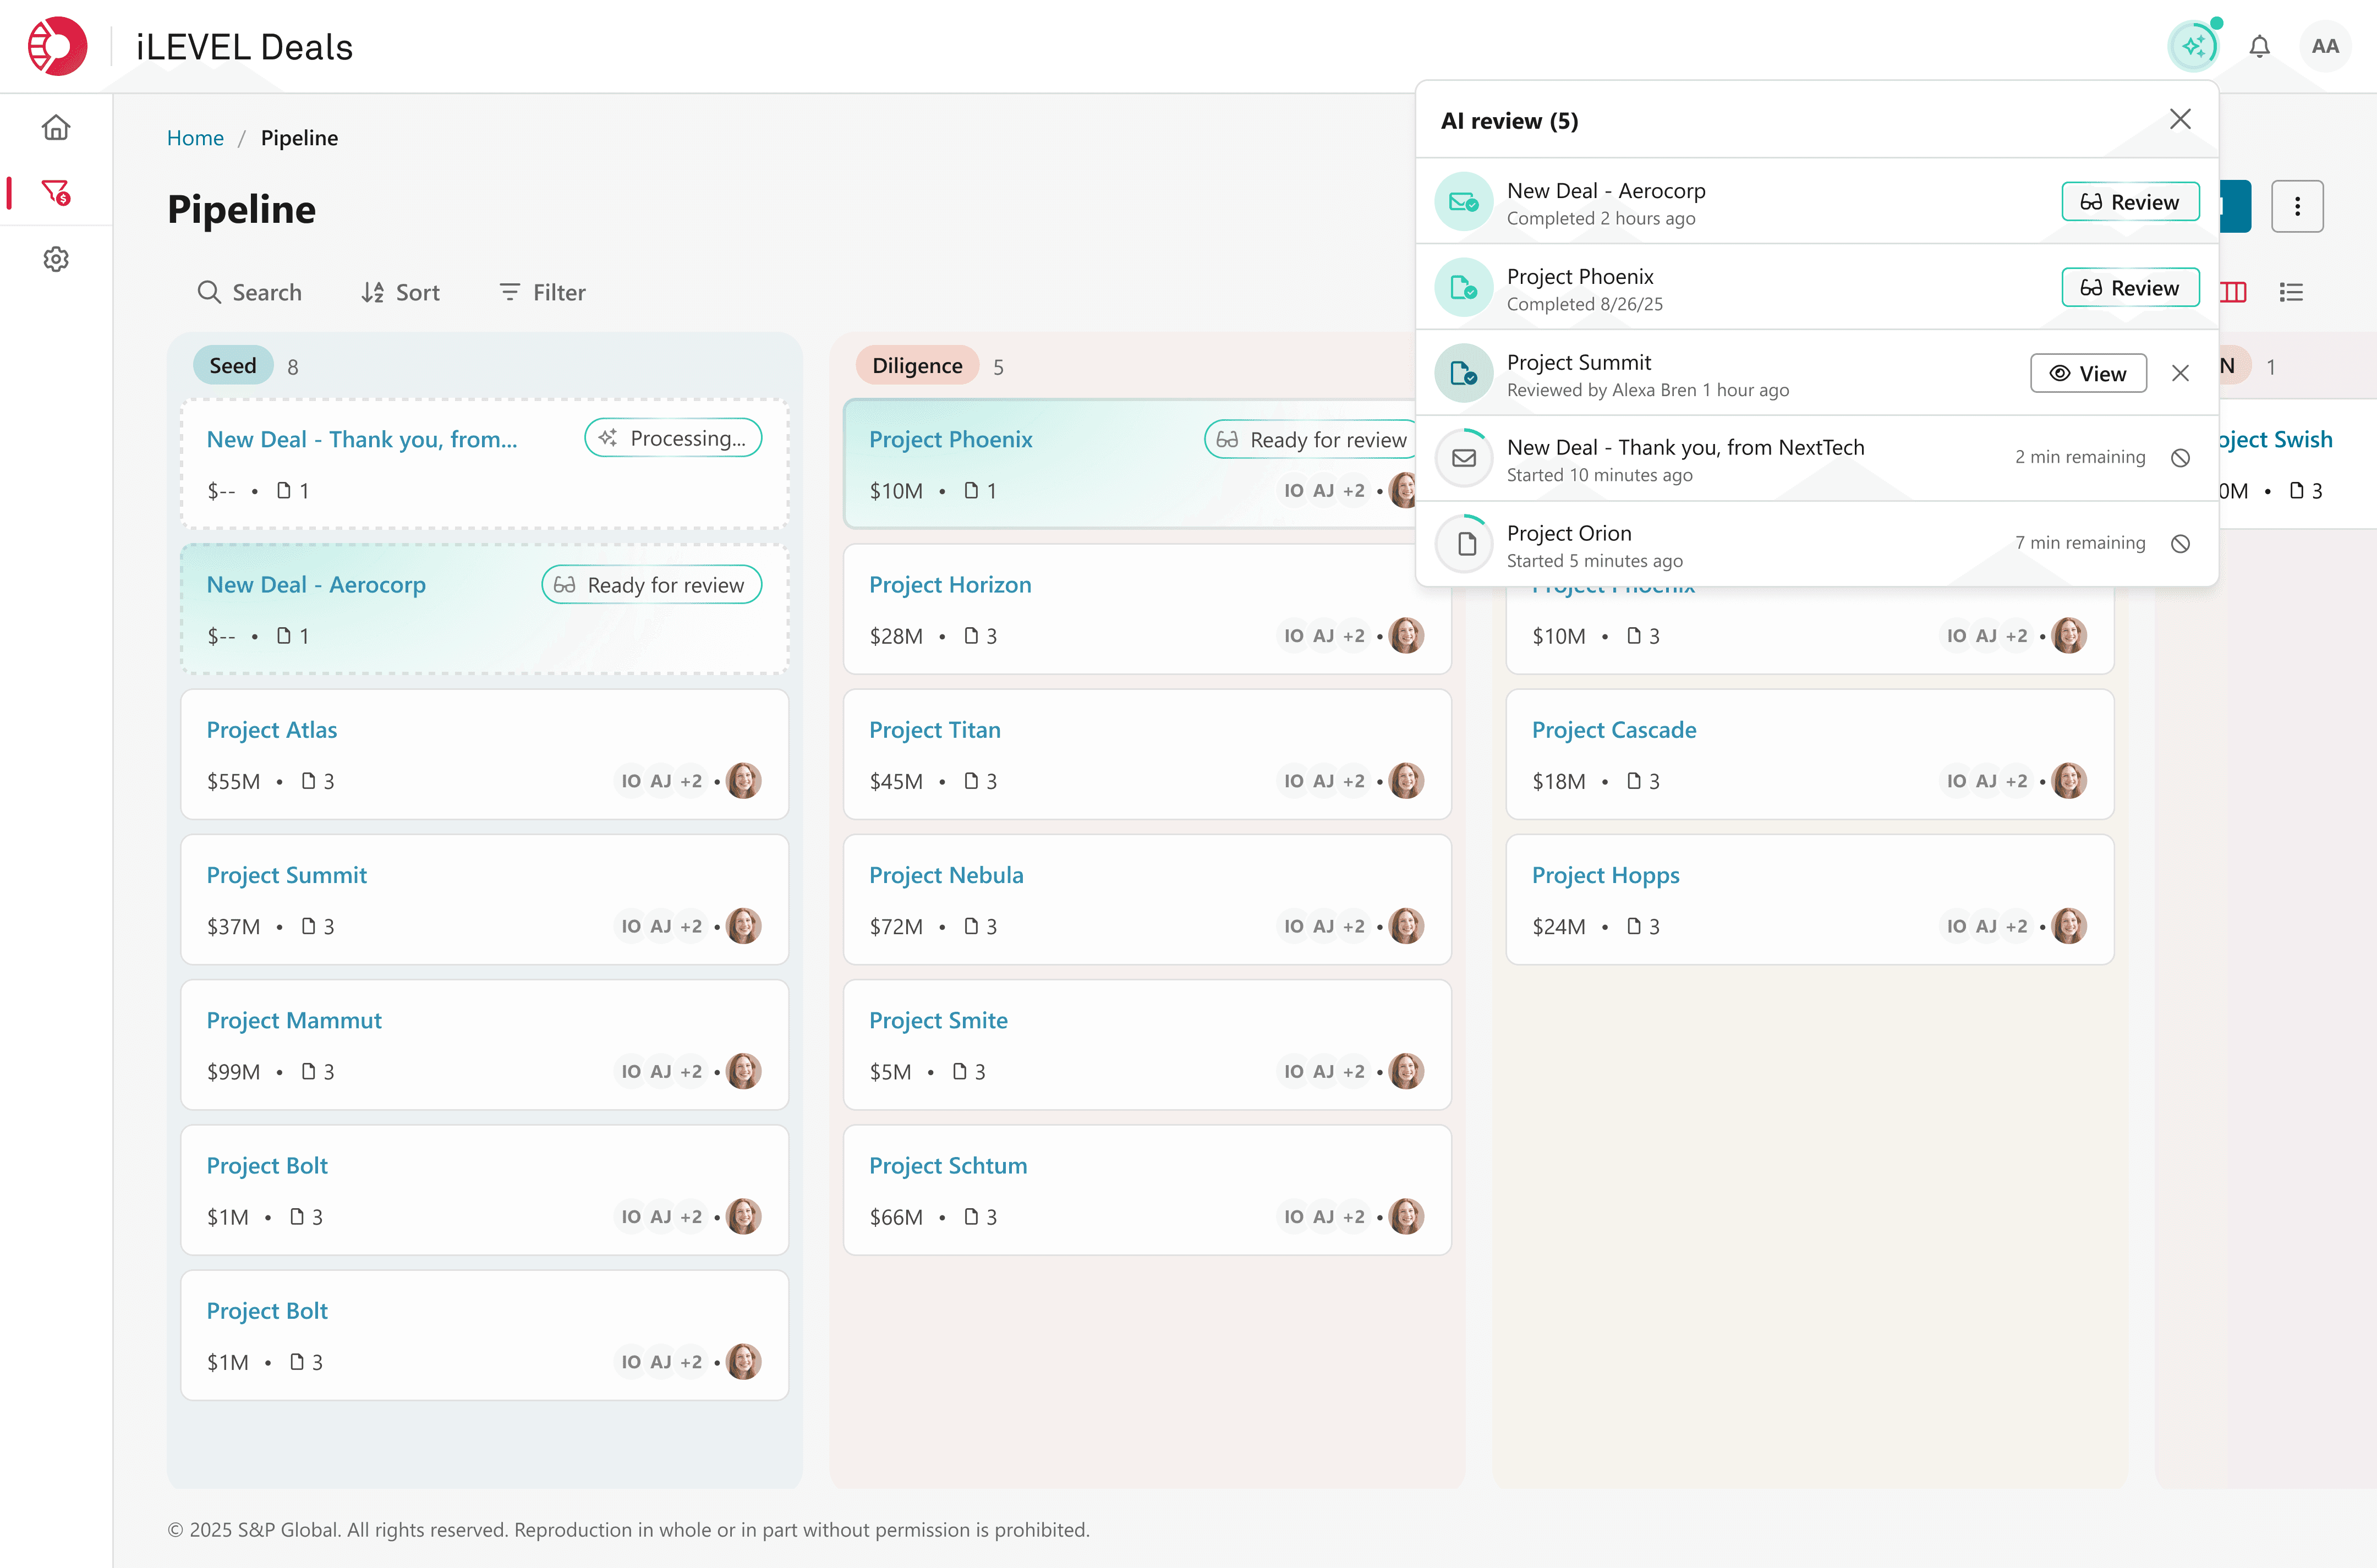Go to Home breadcrumb link
Image resolution: width=2377 pixels, height=1568 pixels.
pos(195,138)
